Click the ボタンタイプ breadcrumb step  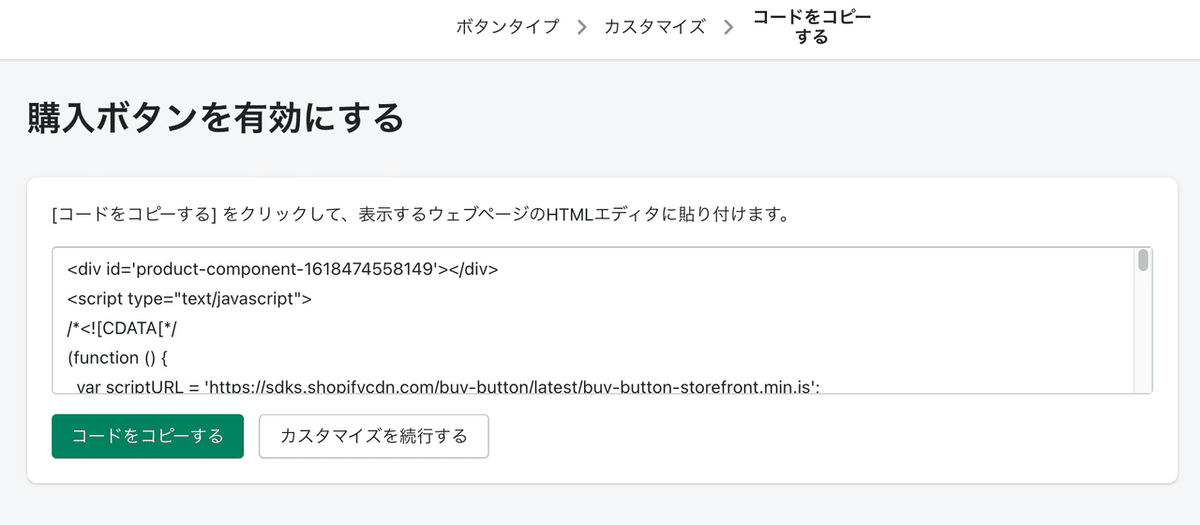tap(507, 27)
